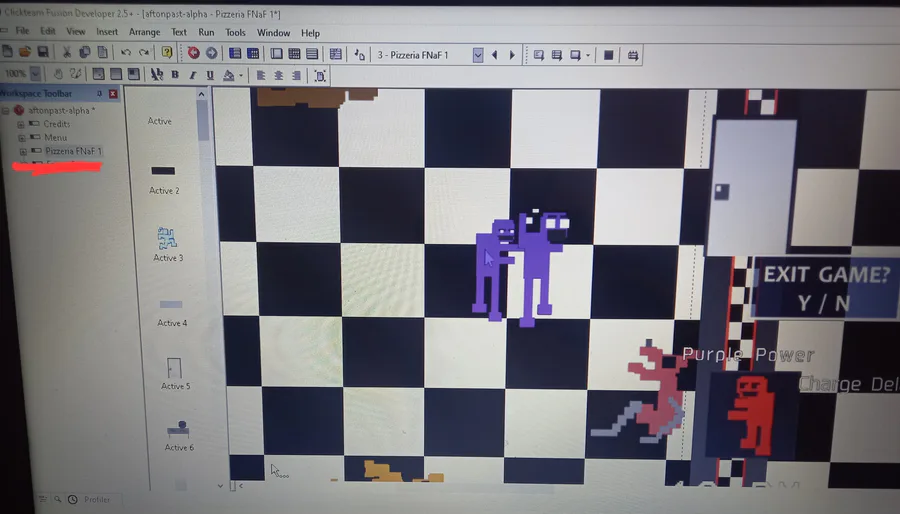Image resolution: width=900 pixels, height=514 pixels.
Task: Select the Pizzeria FNaF 1 frame in workspace
Action: 73,151
